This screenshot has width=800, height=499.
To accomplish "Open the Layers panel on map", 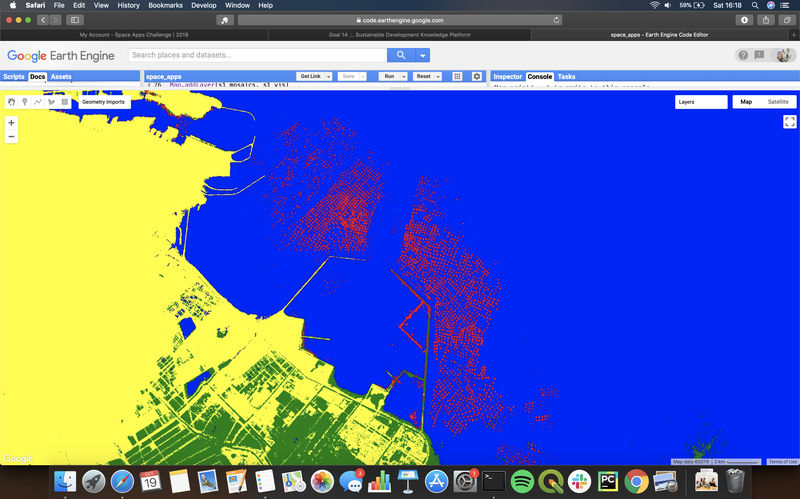I will tap(700, 102).
